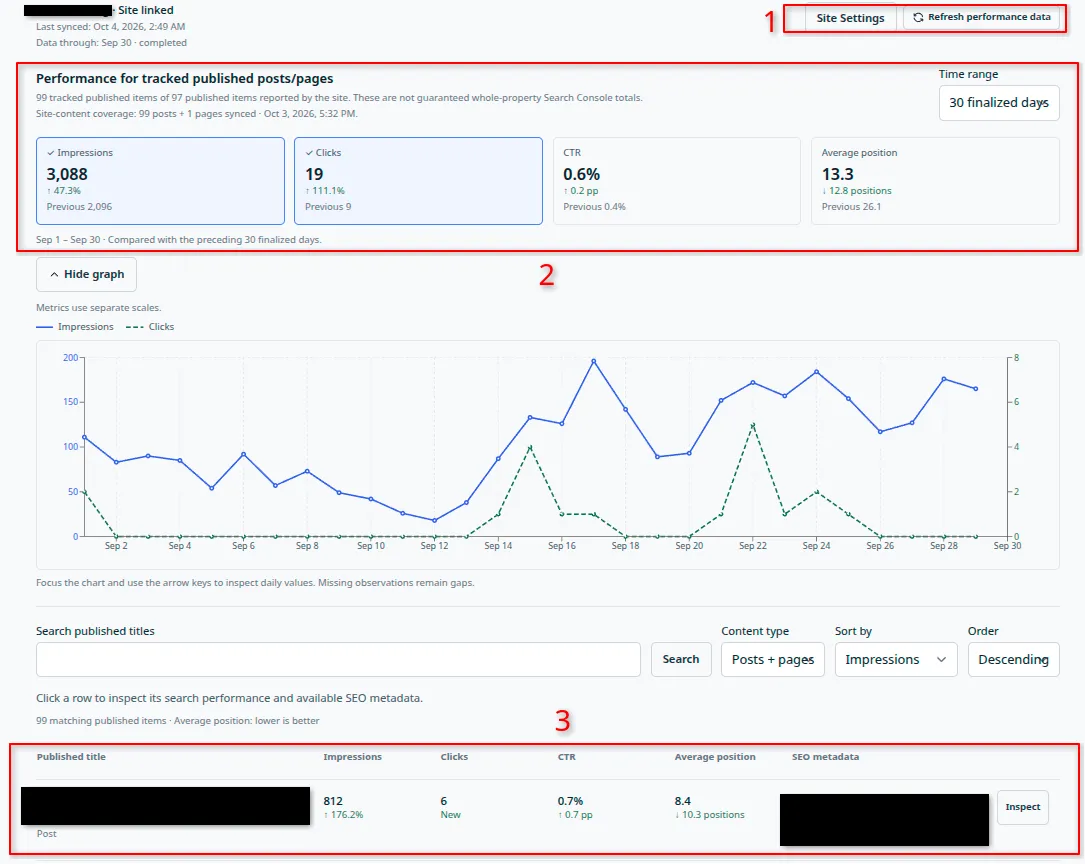Click the Clicks legend entry in chart
The image size is (1085, 864).
click(x=150, y=327)
